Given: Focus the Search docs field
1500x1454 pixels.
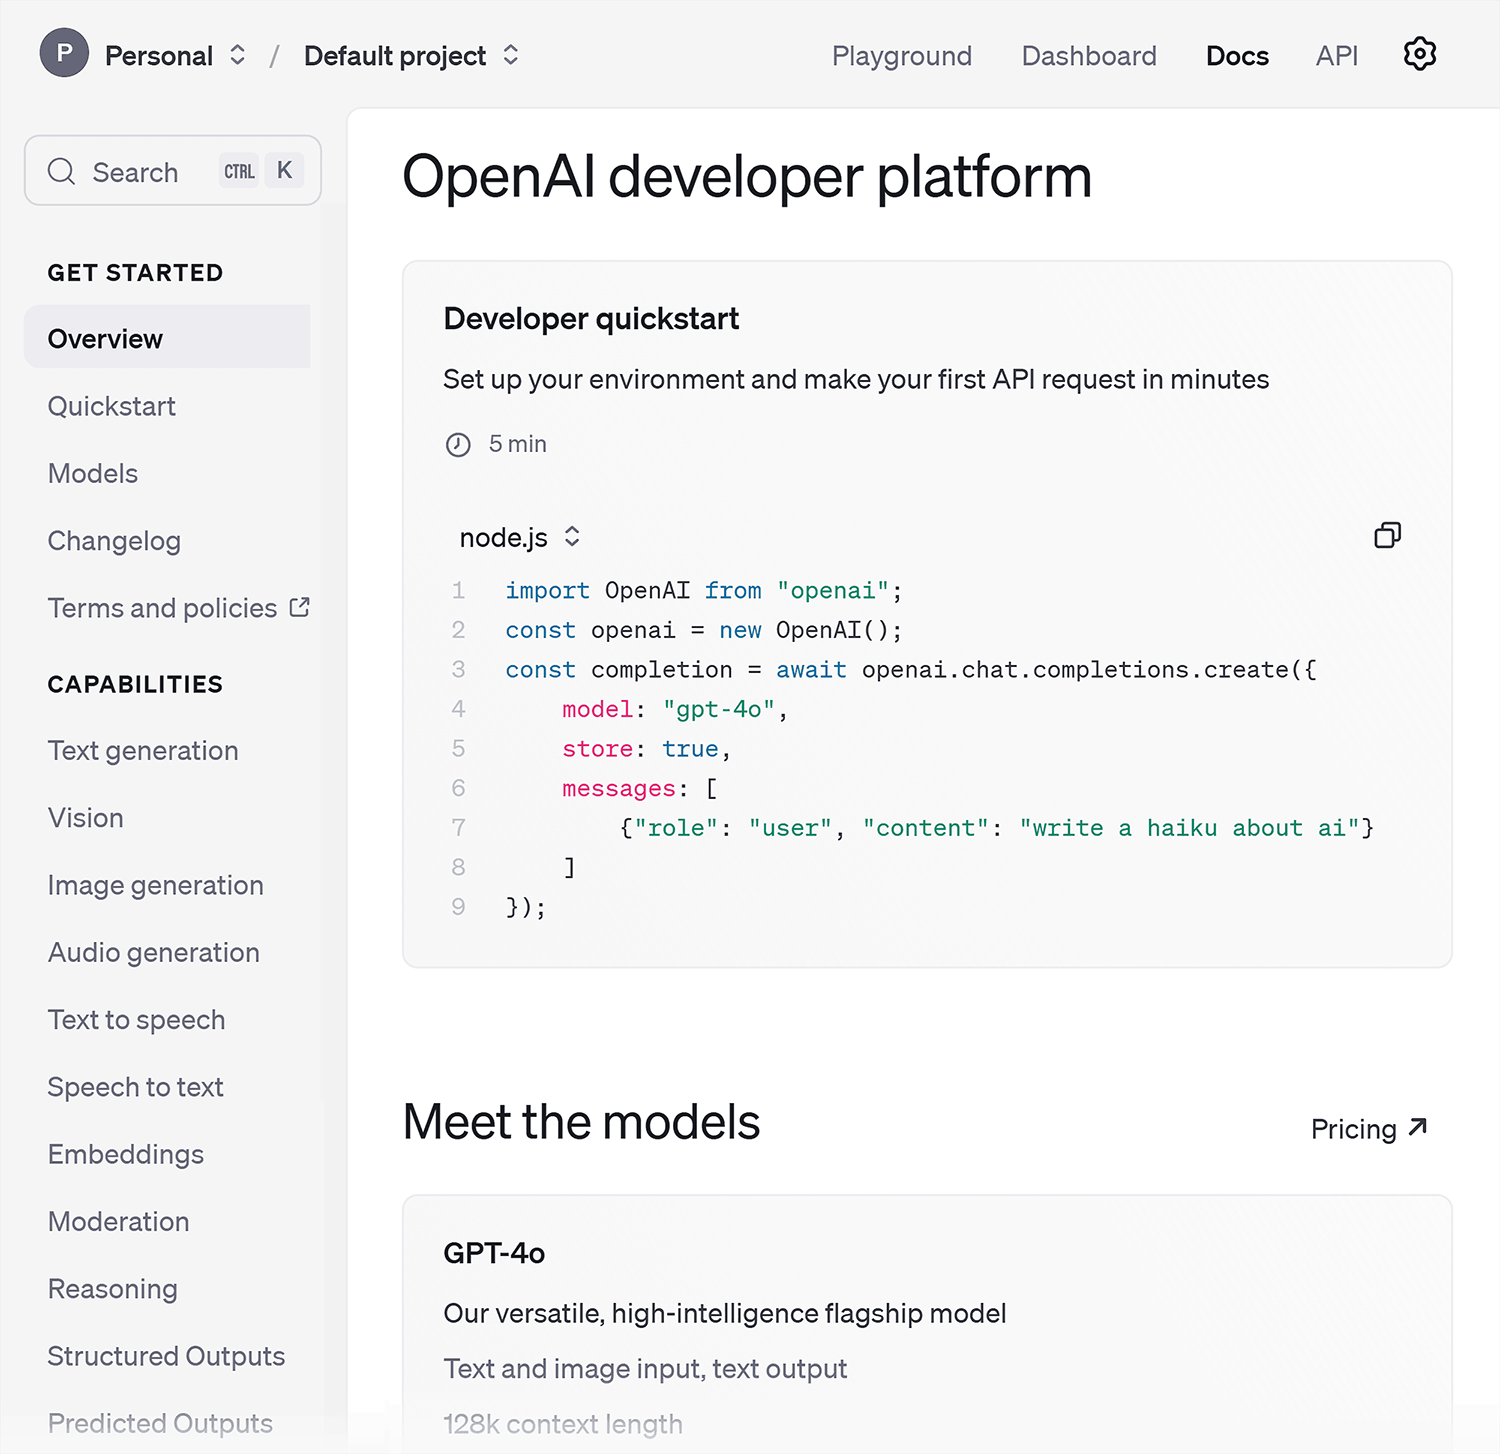Looking at the screenshot, I should (x=173, y=171).
